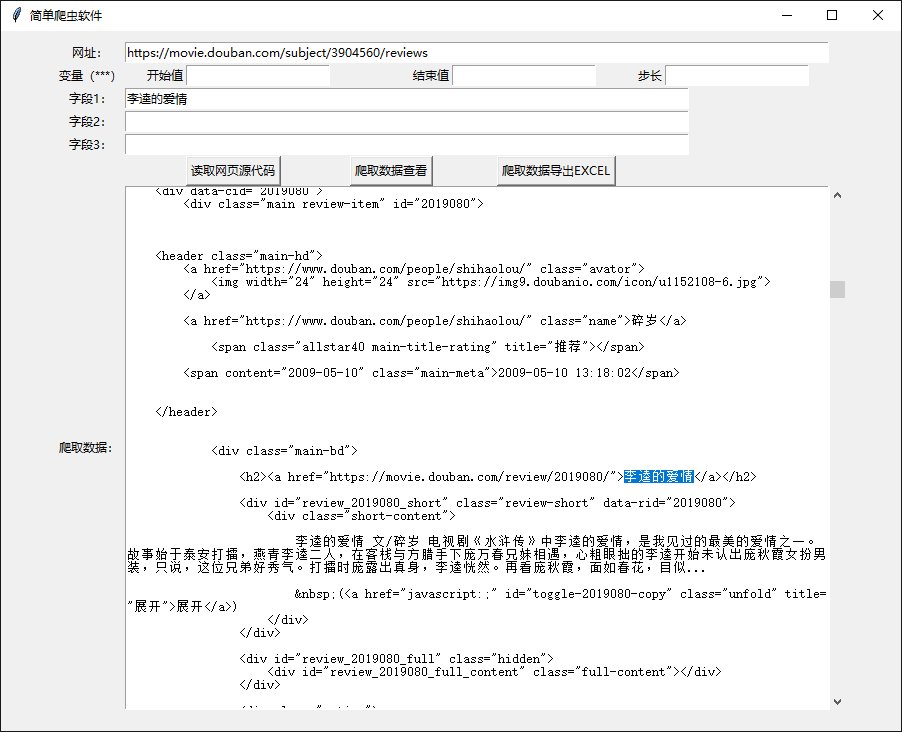The width and height of the screenshot is (902, 732).
Task: Click the vertical scrollbar thumb
Action: click(x=837, y=289)
